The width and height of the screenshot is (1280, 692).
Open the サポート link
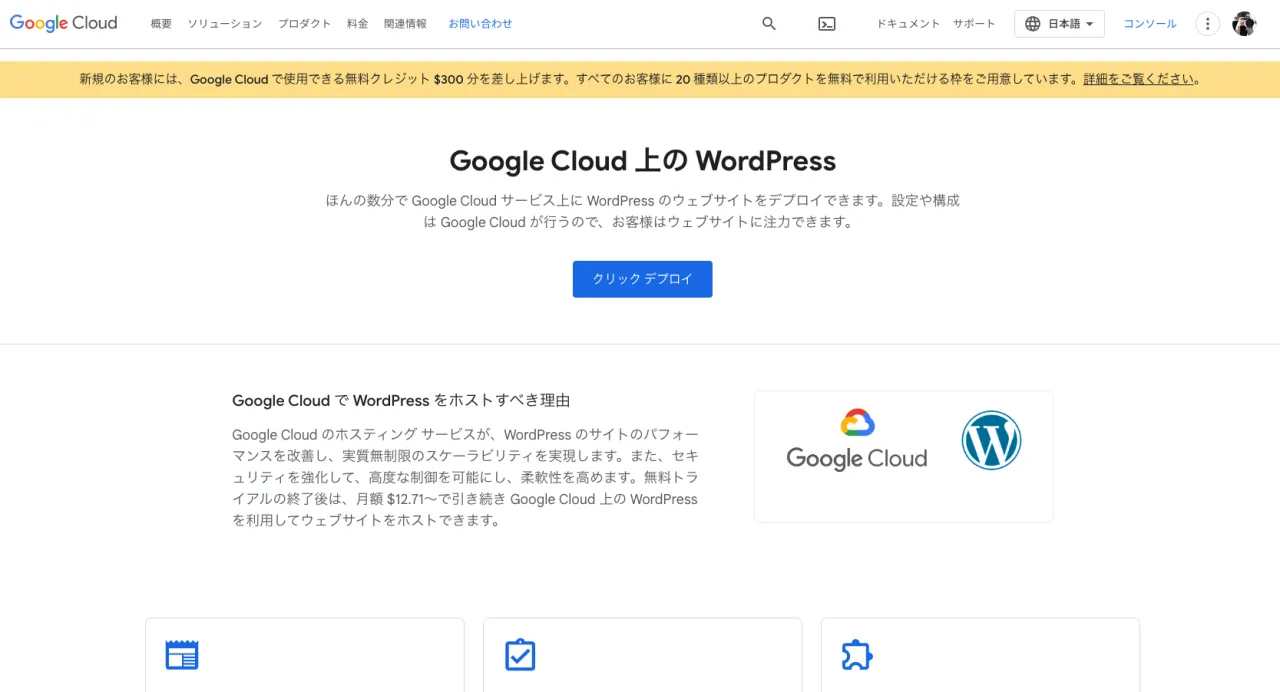click(974, 24)
